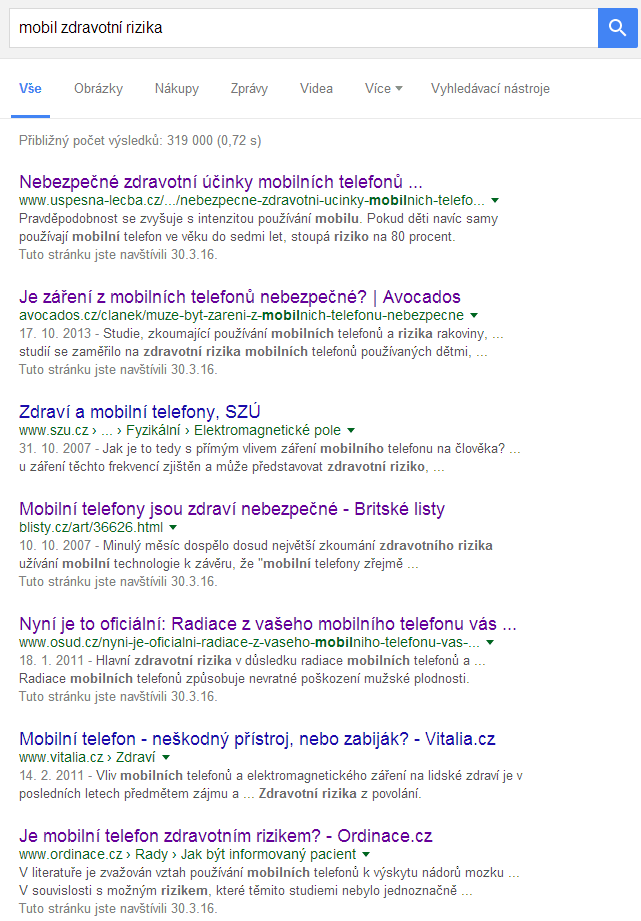Open result 'Mobilní telefony jsou zdraví nebezpečné - Britské listy'

(232, 509)
